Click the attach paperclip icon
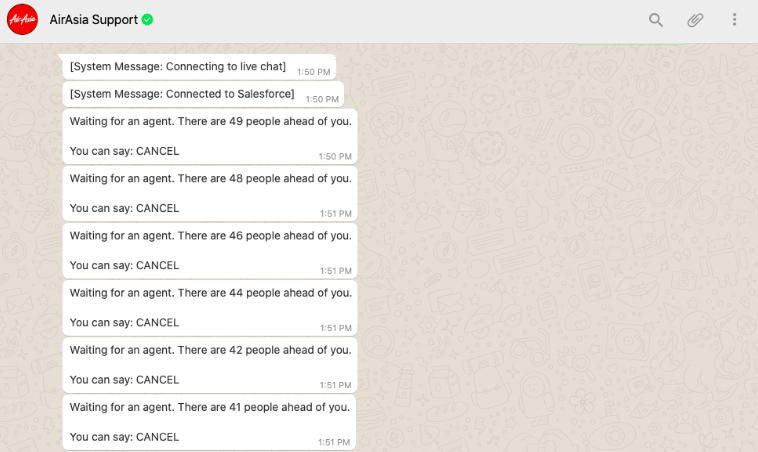 pyautogui.click(x=695, y=20)
